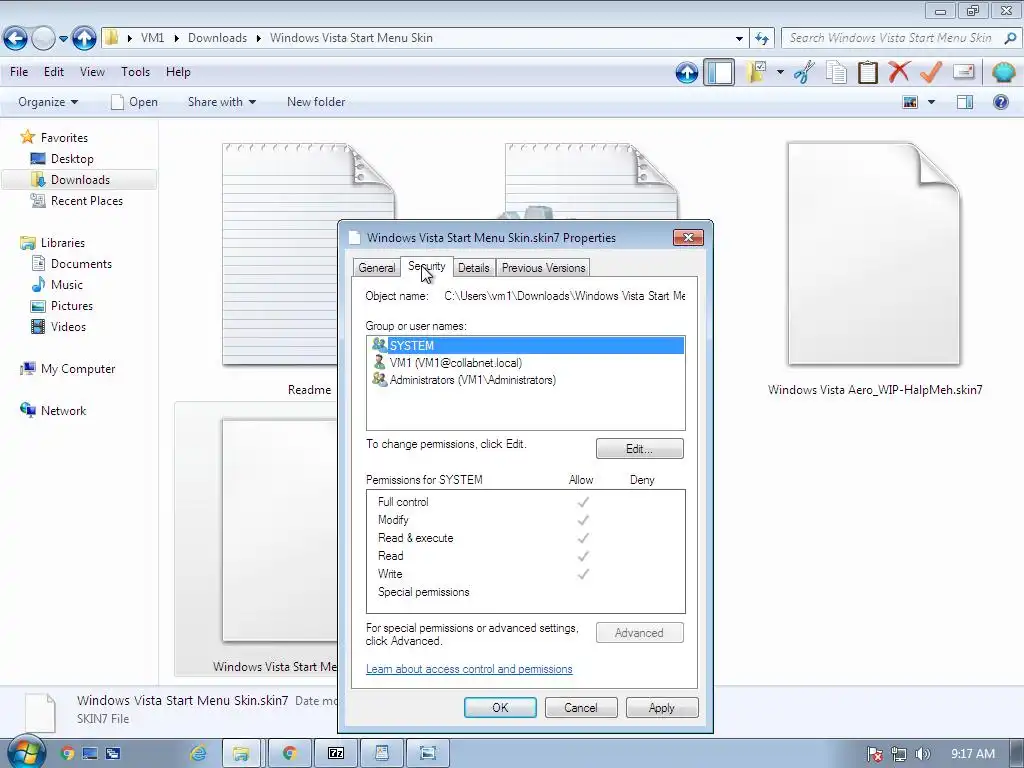This screenshot has height=768, width=1024.
Task: Click the red X Delete icon
Action: (899, 71)
